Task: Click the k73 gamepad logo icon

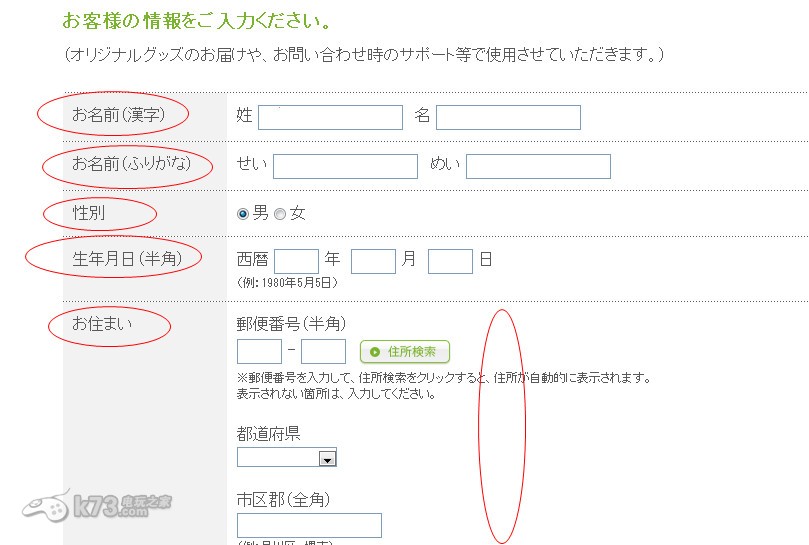Action: tap(45, 505)
